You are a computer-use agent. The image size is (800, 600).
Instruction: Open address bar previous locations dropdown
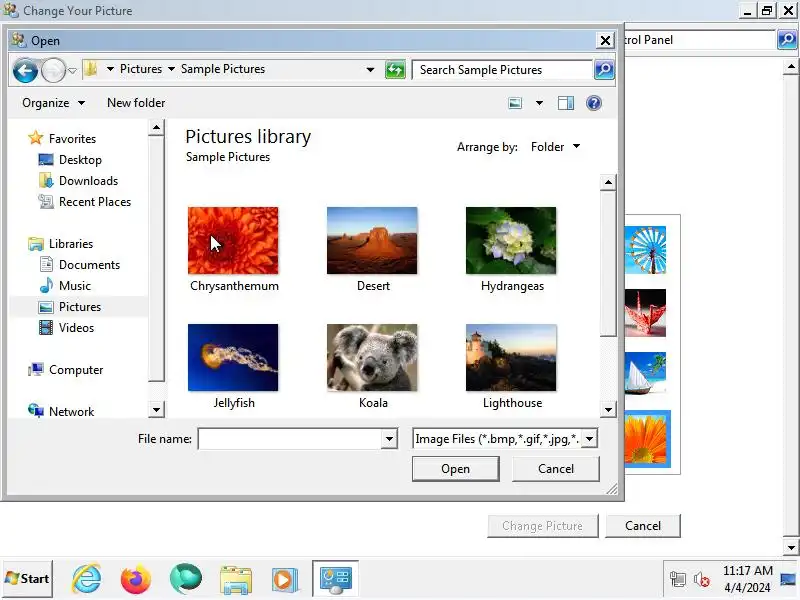pos(370,69)
